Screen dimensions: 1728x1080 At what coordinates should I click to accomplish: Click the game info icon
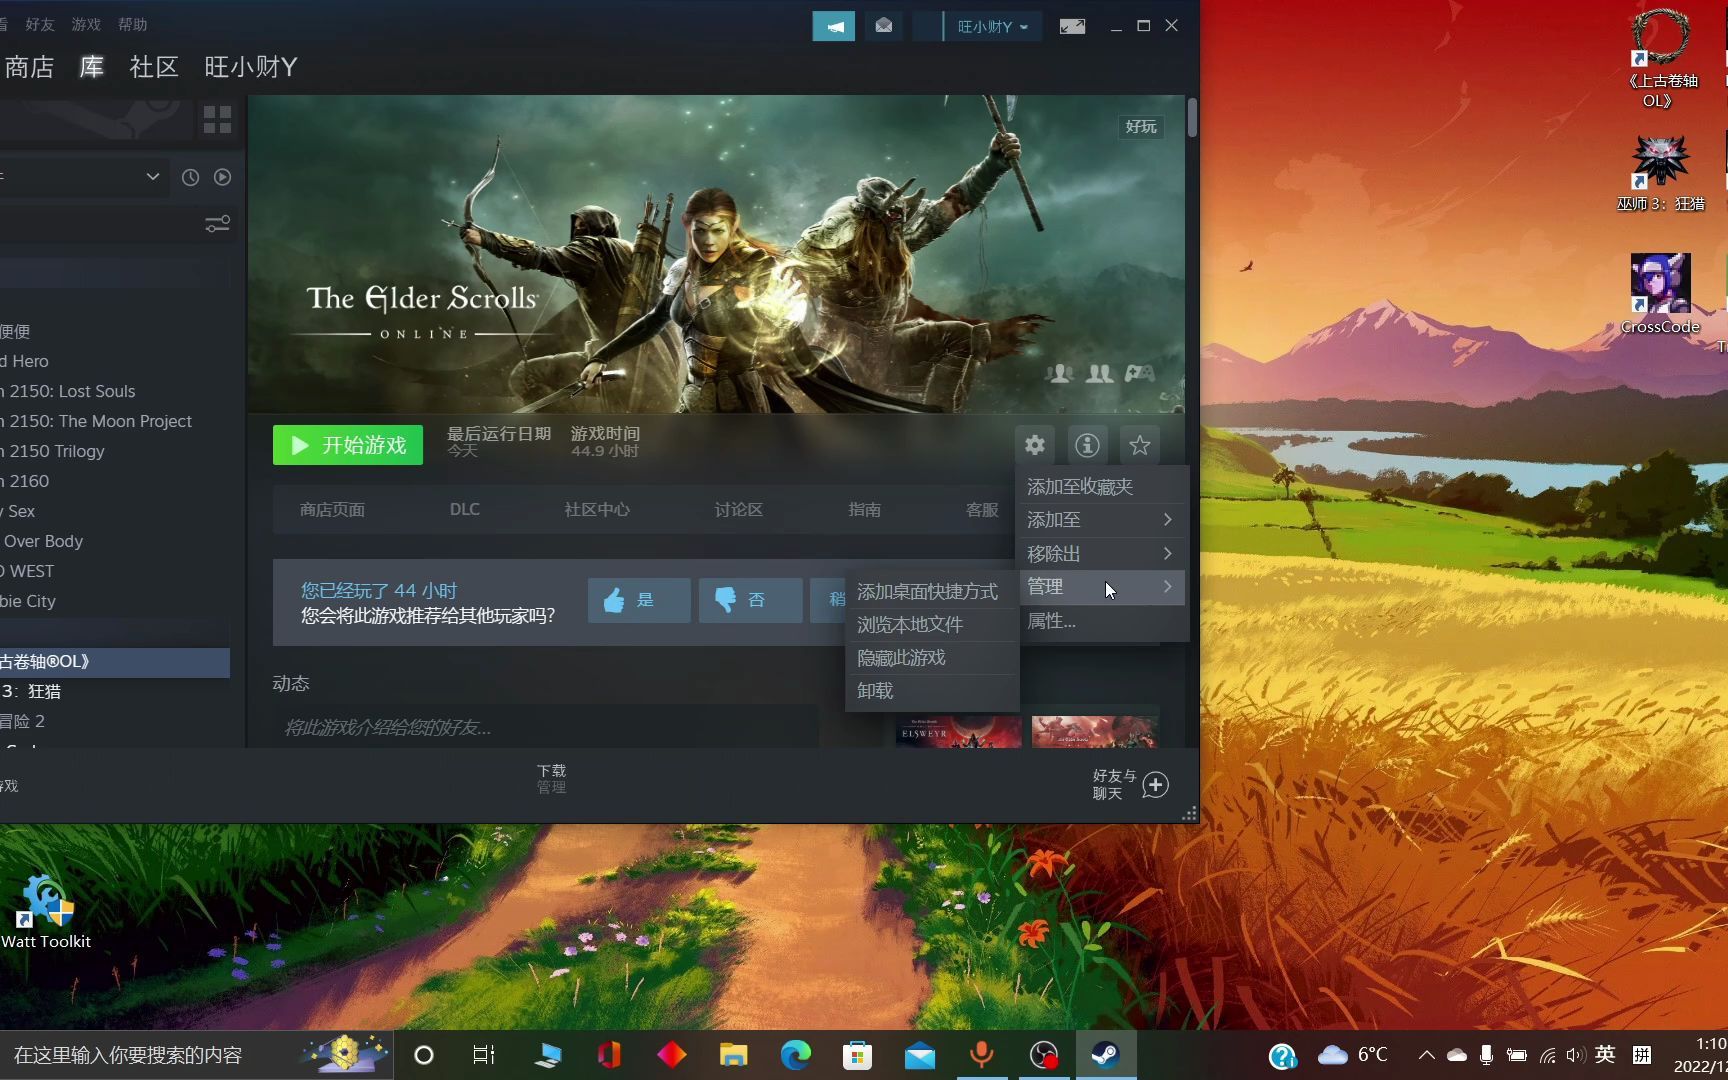1088,445
